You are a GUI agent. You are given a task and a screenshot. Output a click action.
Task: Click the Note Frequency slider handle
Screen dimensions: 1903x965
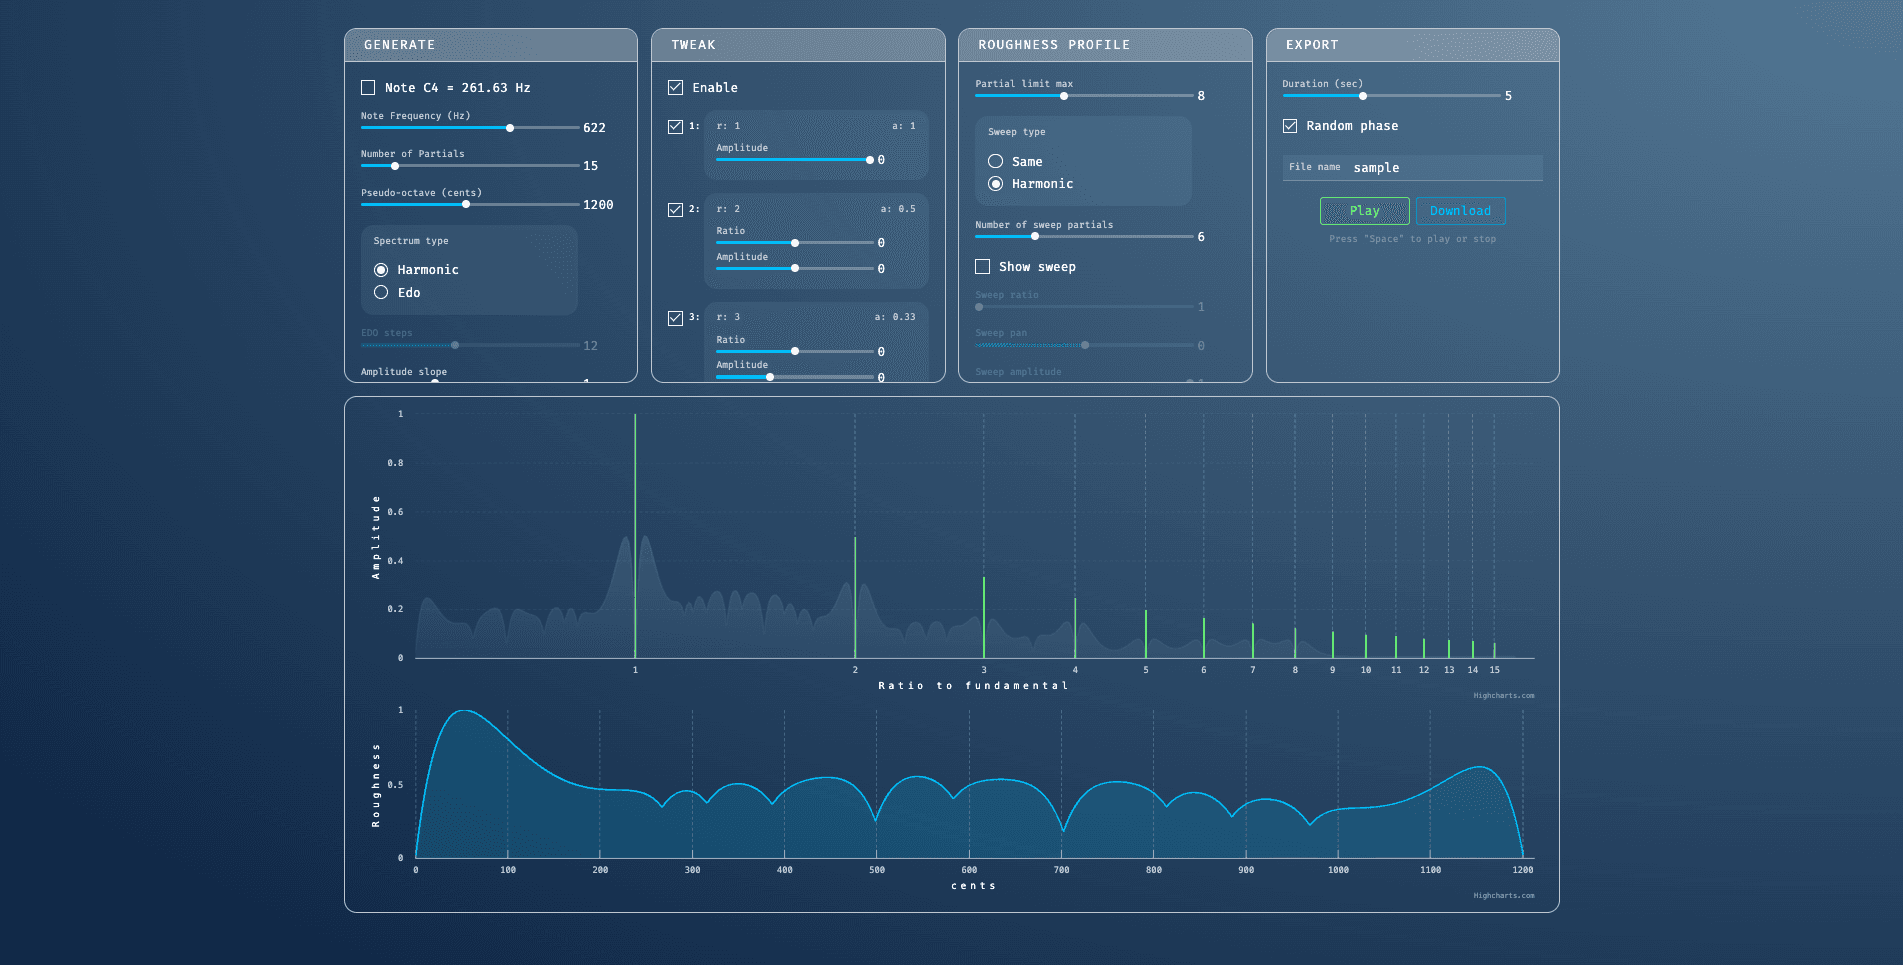coord(510,128)
